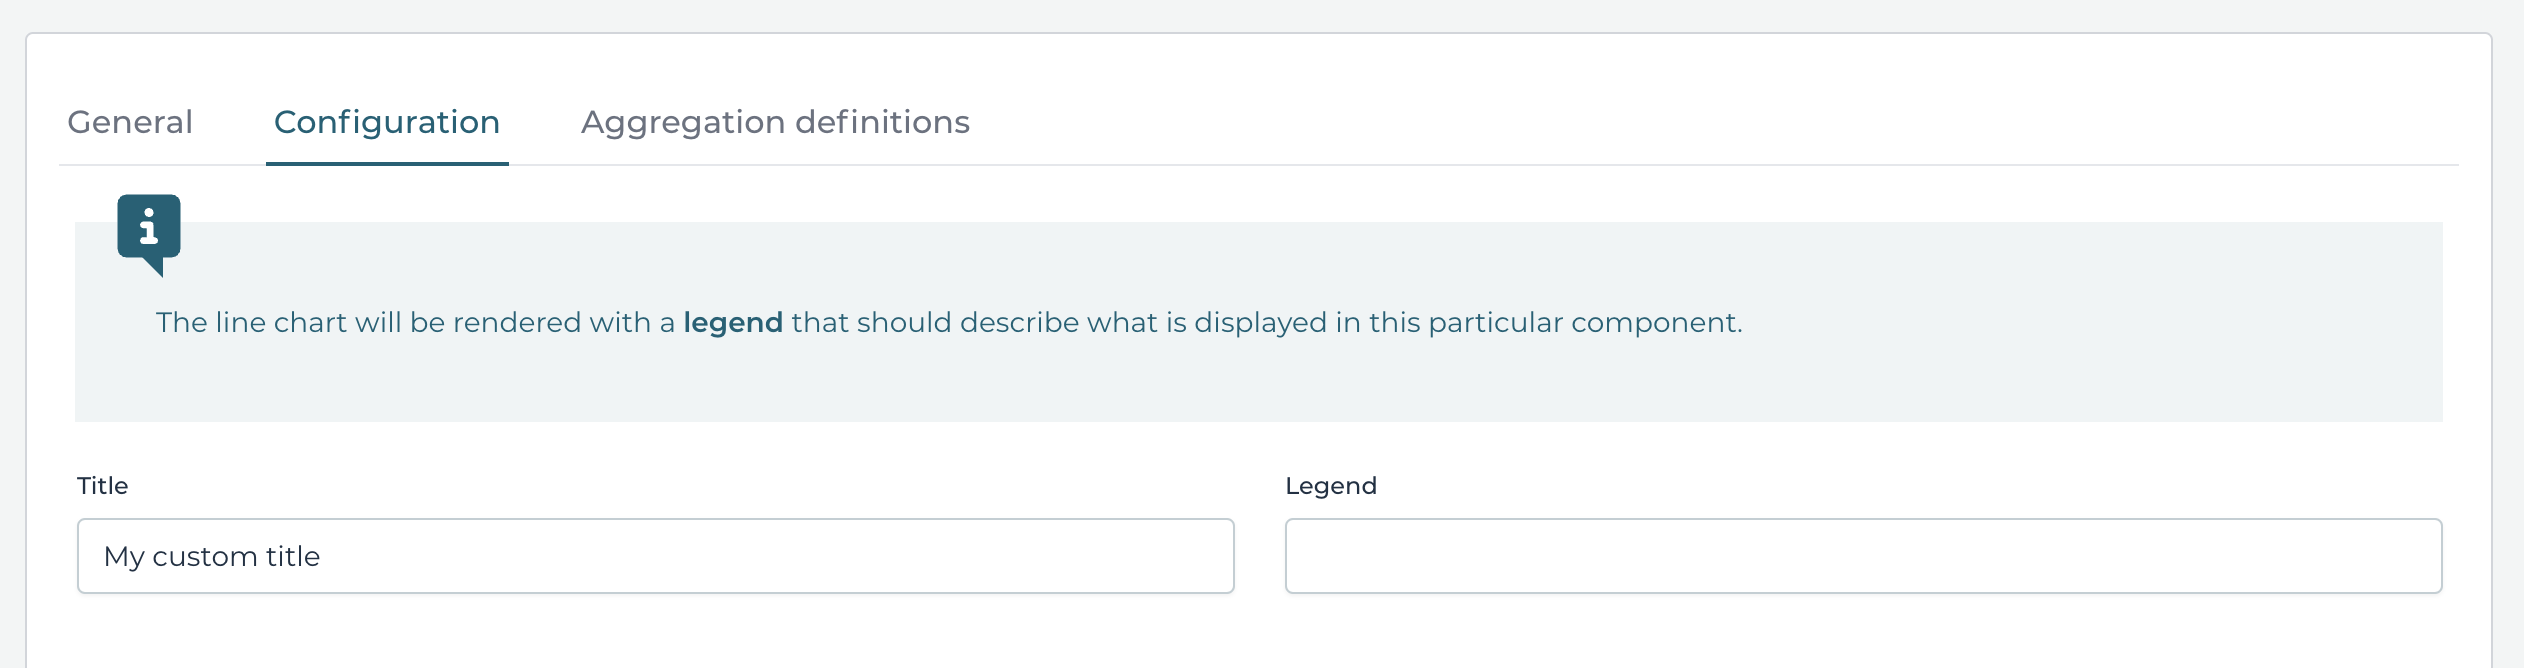The height and width of the screenshot is (668, 2524).
Task: Click the 'i' symbol in the dark badge
Action: [149, 228]
